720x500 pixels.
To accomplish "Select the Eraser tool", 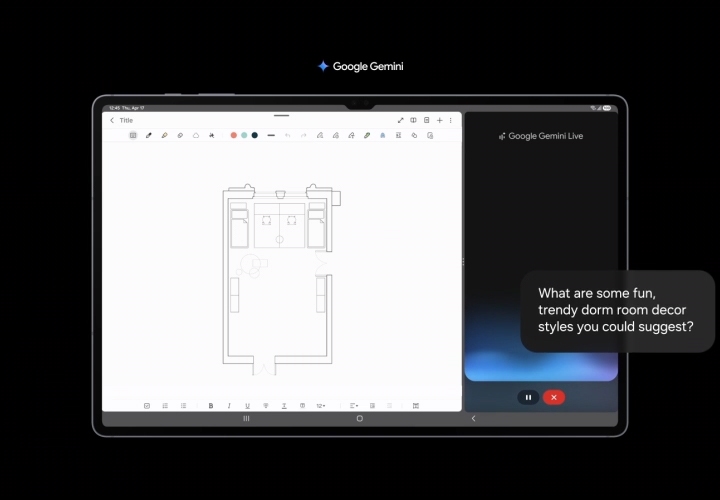I will tap(180, 135).
